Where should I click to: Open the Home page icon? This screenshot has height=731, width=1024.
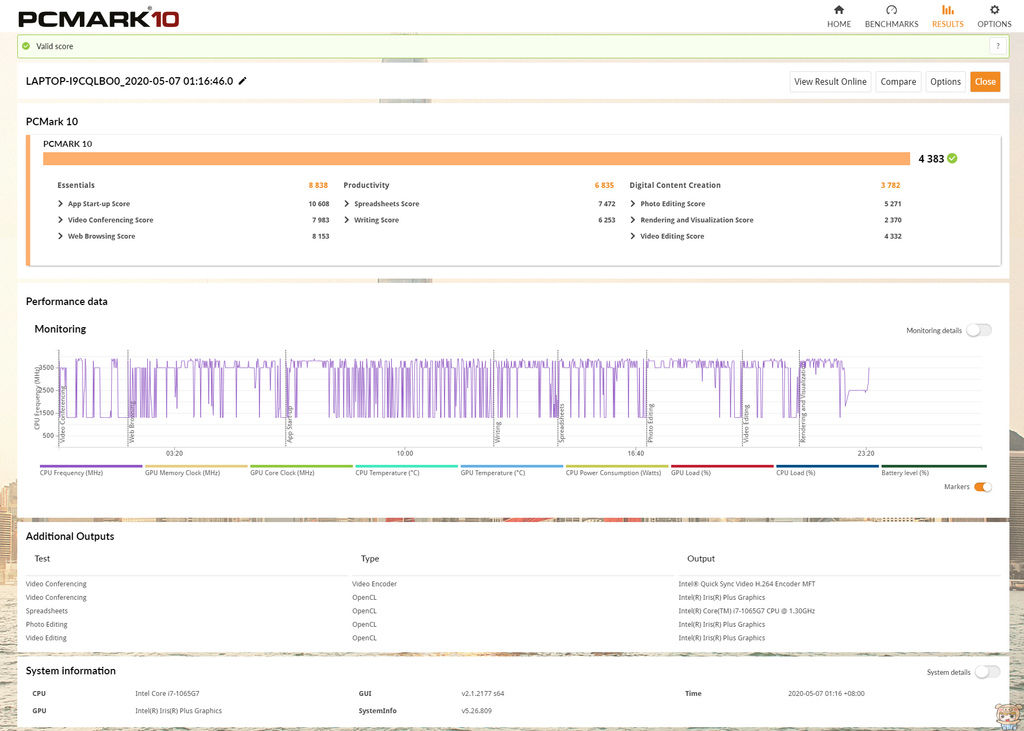(x=839, y=10)
